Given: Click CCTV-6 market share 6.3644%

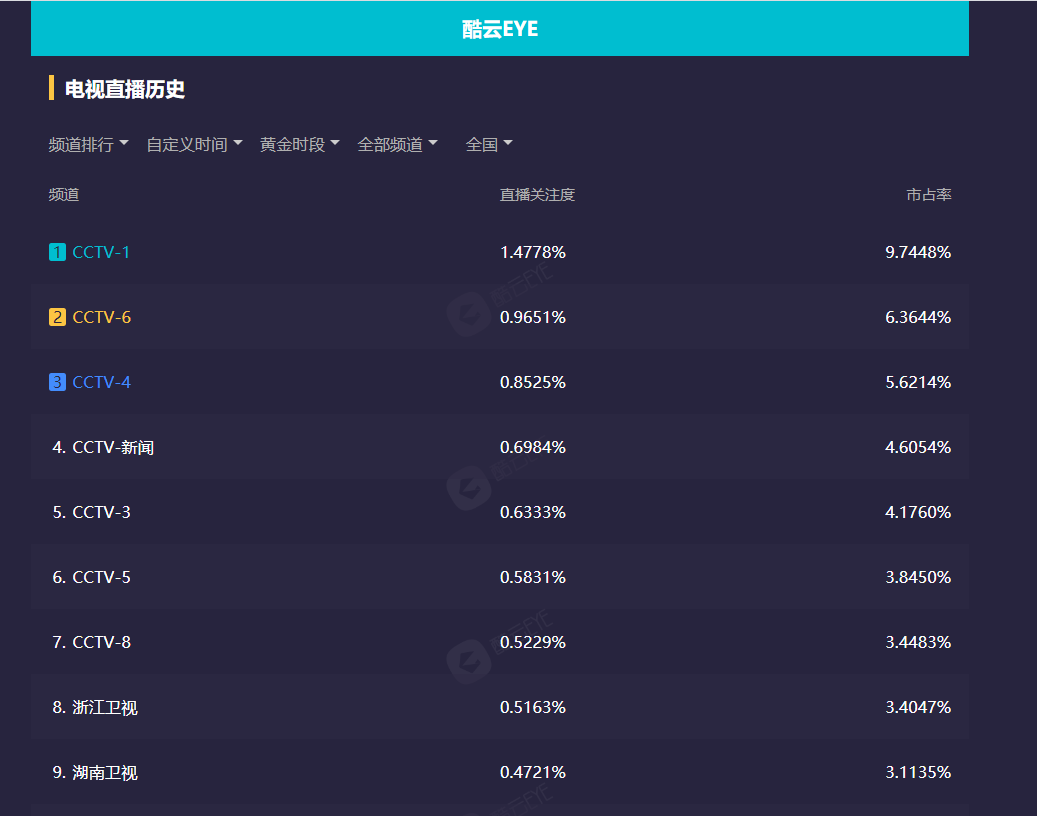Looking at the screenshot, I should click(x=918, y=317).
